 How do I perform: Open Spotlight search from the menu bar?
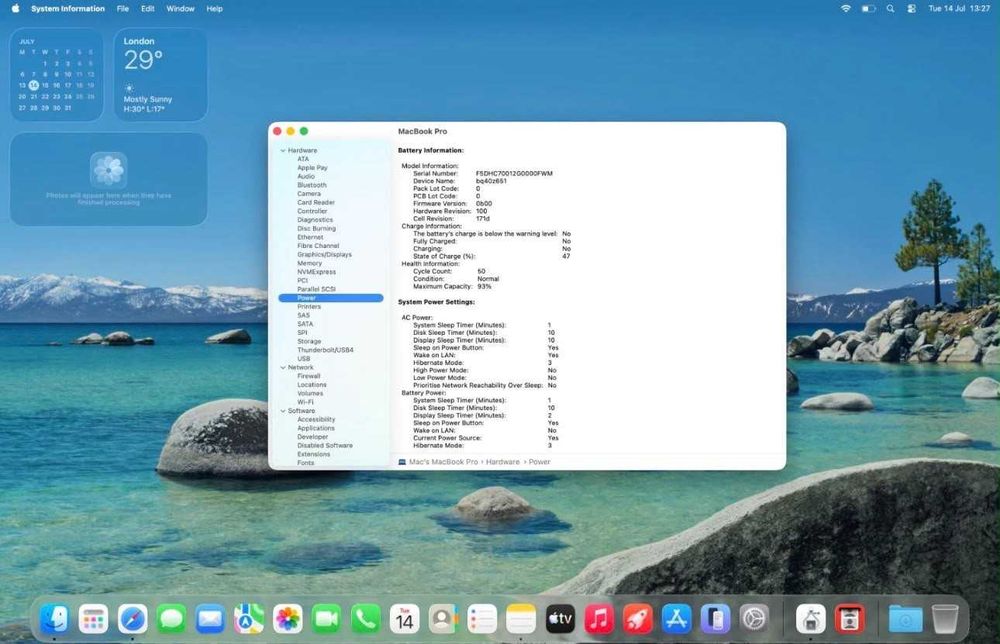pyautogui.click(x=890, y=8)
